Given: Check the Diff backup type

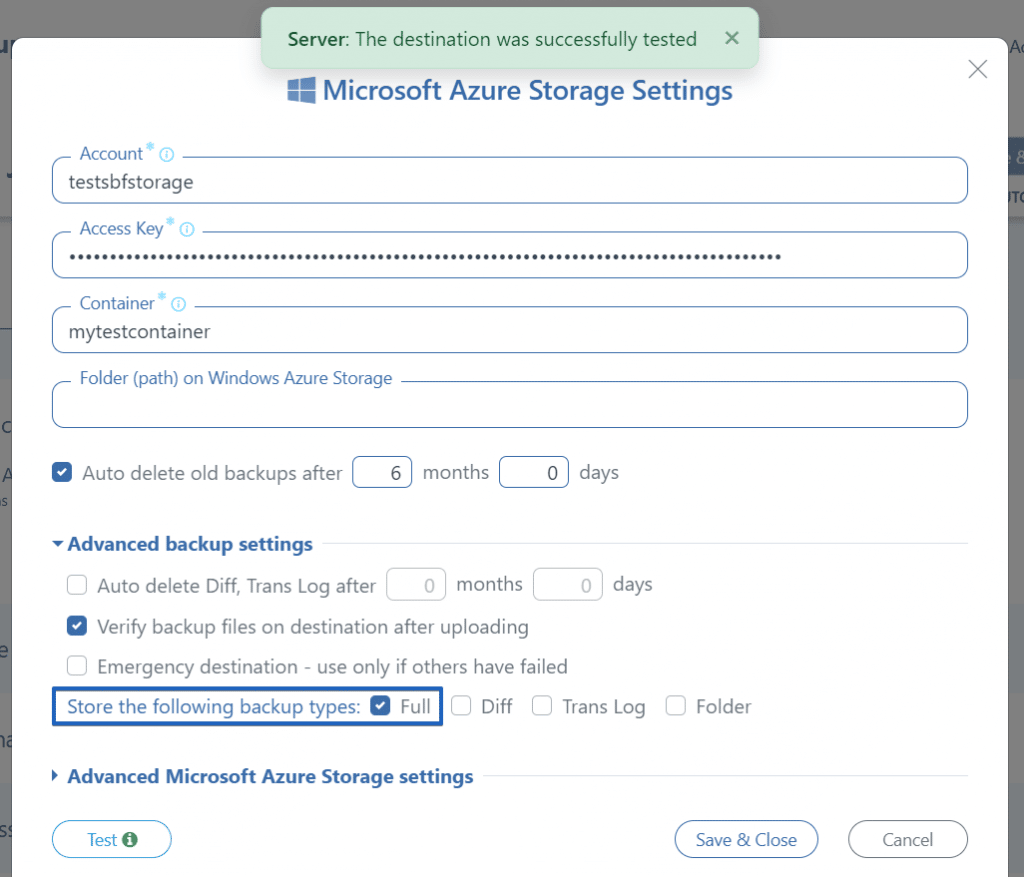Looking at the screenshot, I should click(460, 705).
